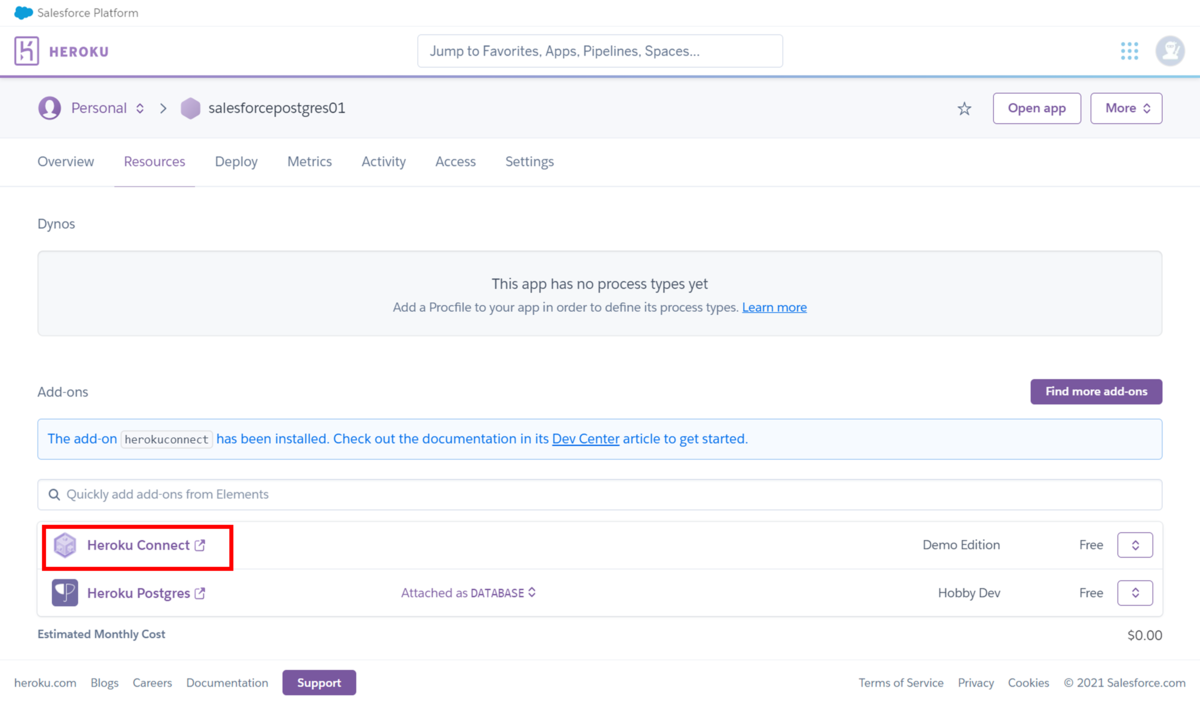Image resolution: width=1200 pixels, height=705 pixels.
Task: Expand the Personal account switcher
Action: [139, 108]
